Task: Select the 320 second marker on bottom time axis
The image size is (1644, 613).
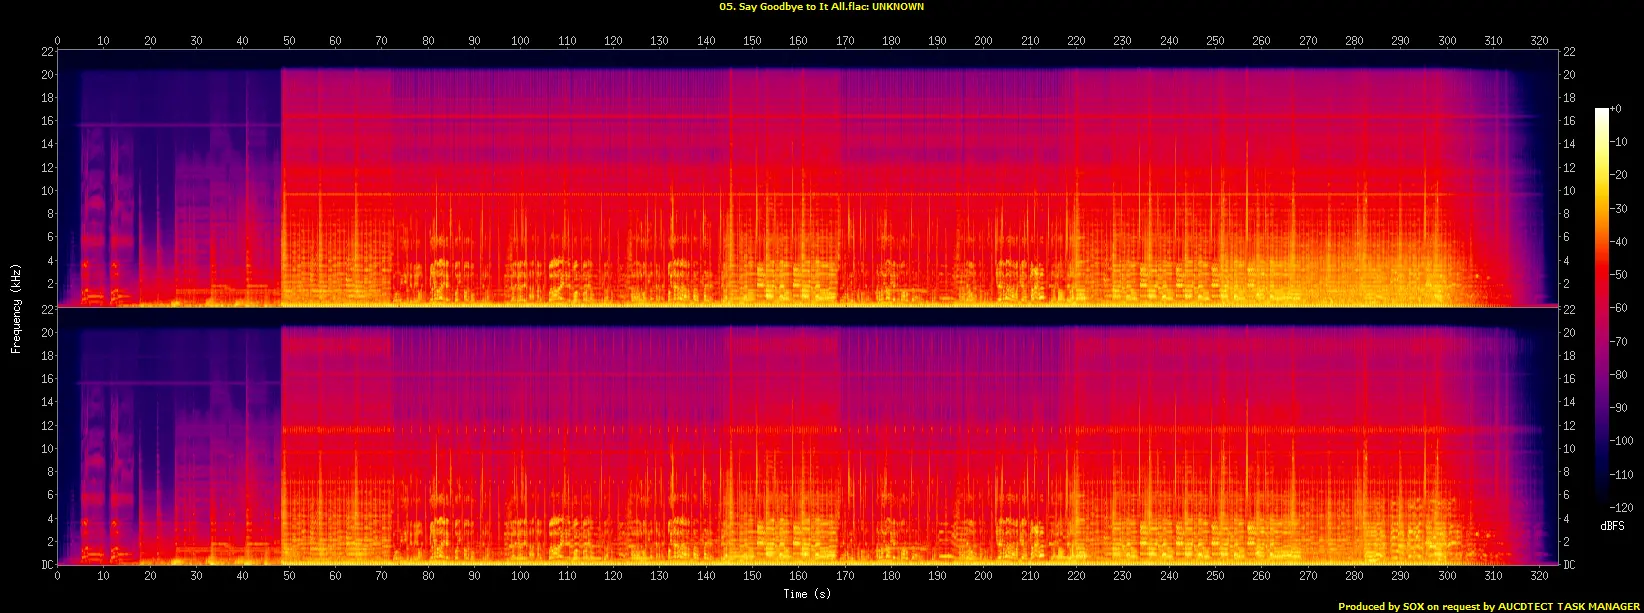Action: tap(1539, 576)
